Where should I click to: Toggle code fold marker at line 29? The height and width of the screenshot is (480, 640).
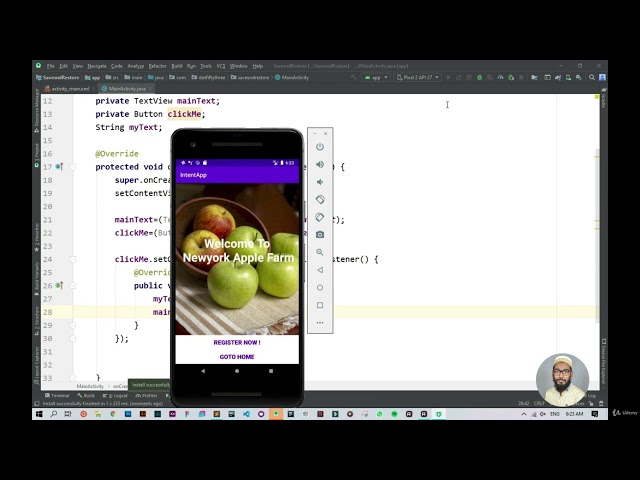pos(73,325)
